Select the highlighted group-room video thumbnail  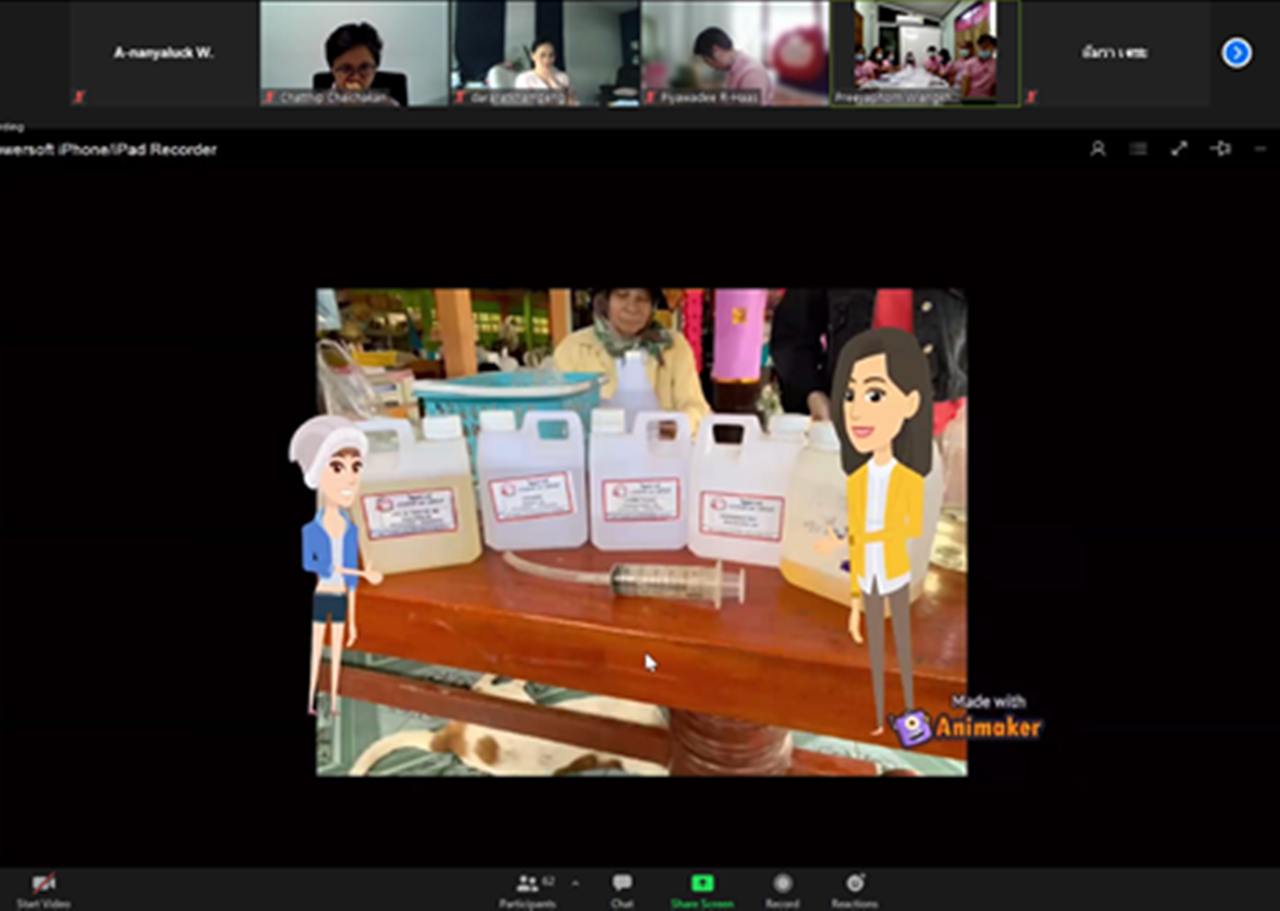click(x=925, y=52)
